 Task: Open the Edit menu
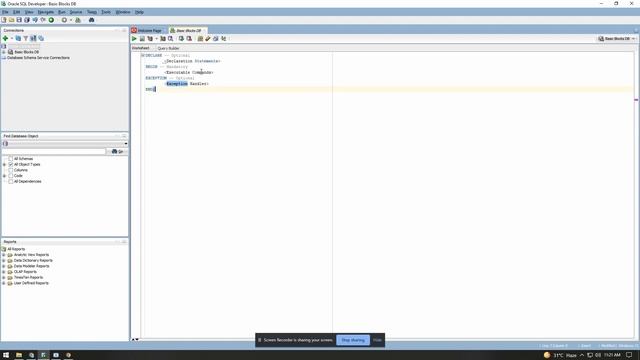click(x=16, y=12)
